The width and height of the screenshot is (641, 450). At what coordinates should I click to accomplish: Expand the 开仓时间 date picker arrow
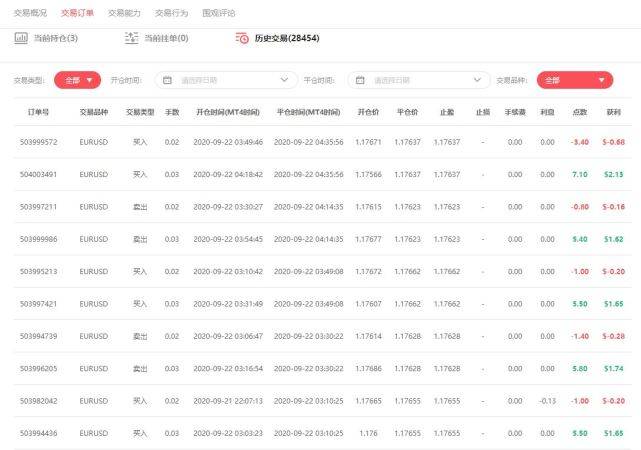click(286, 80)
